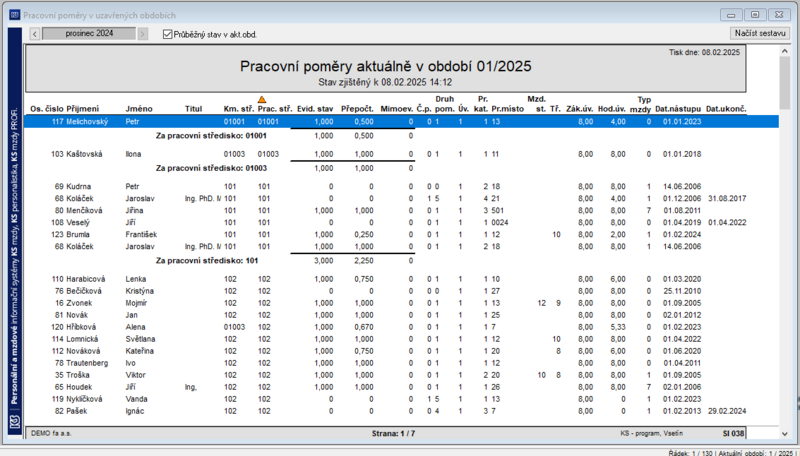Select row of Zvonek Mojmír
This screenshot has width=800, height=456.
pos(402,303)
